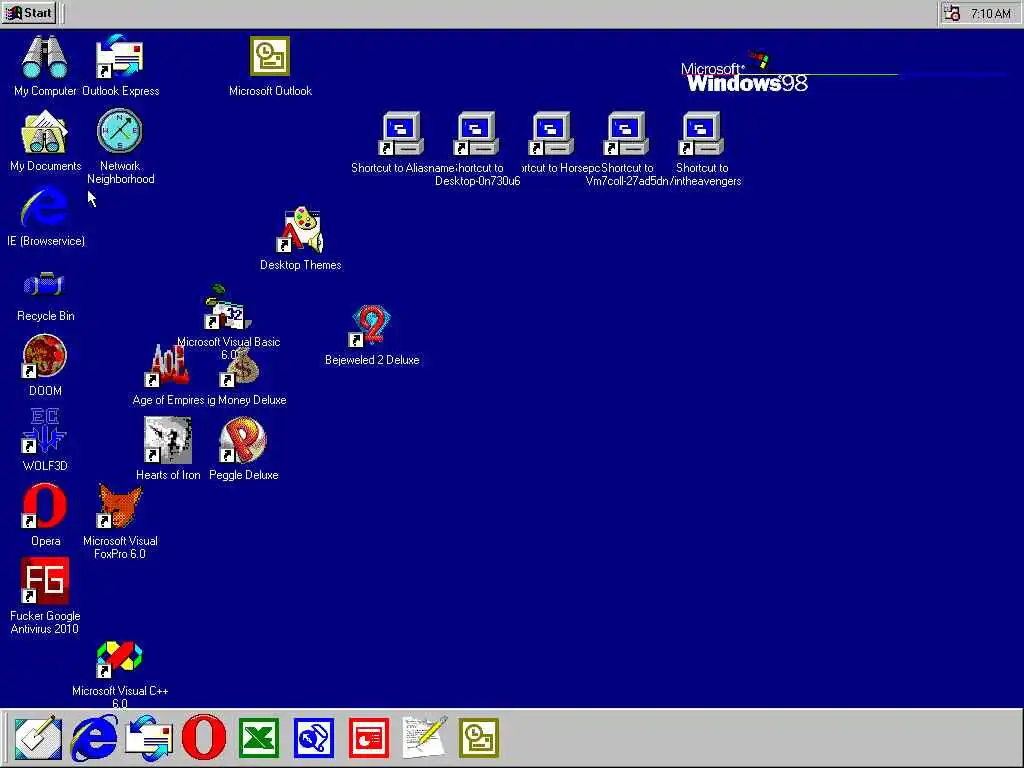The width and height of the screenshot is (1024, 768).
Task: Click the Task Scheduler tray icon
Action: pos(952,13)
